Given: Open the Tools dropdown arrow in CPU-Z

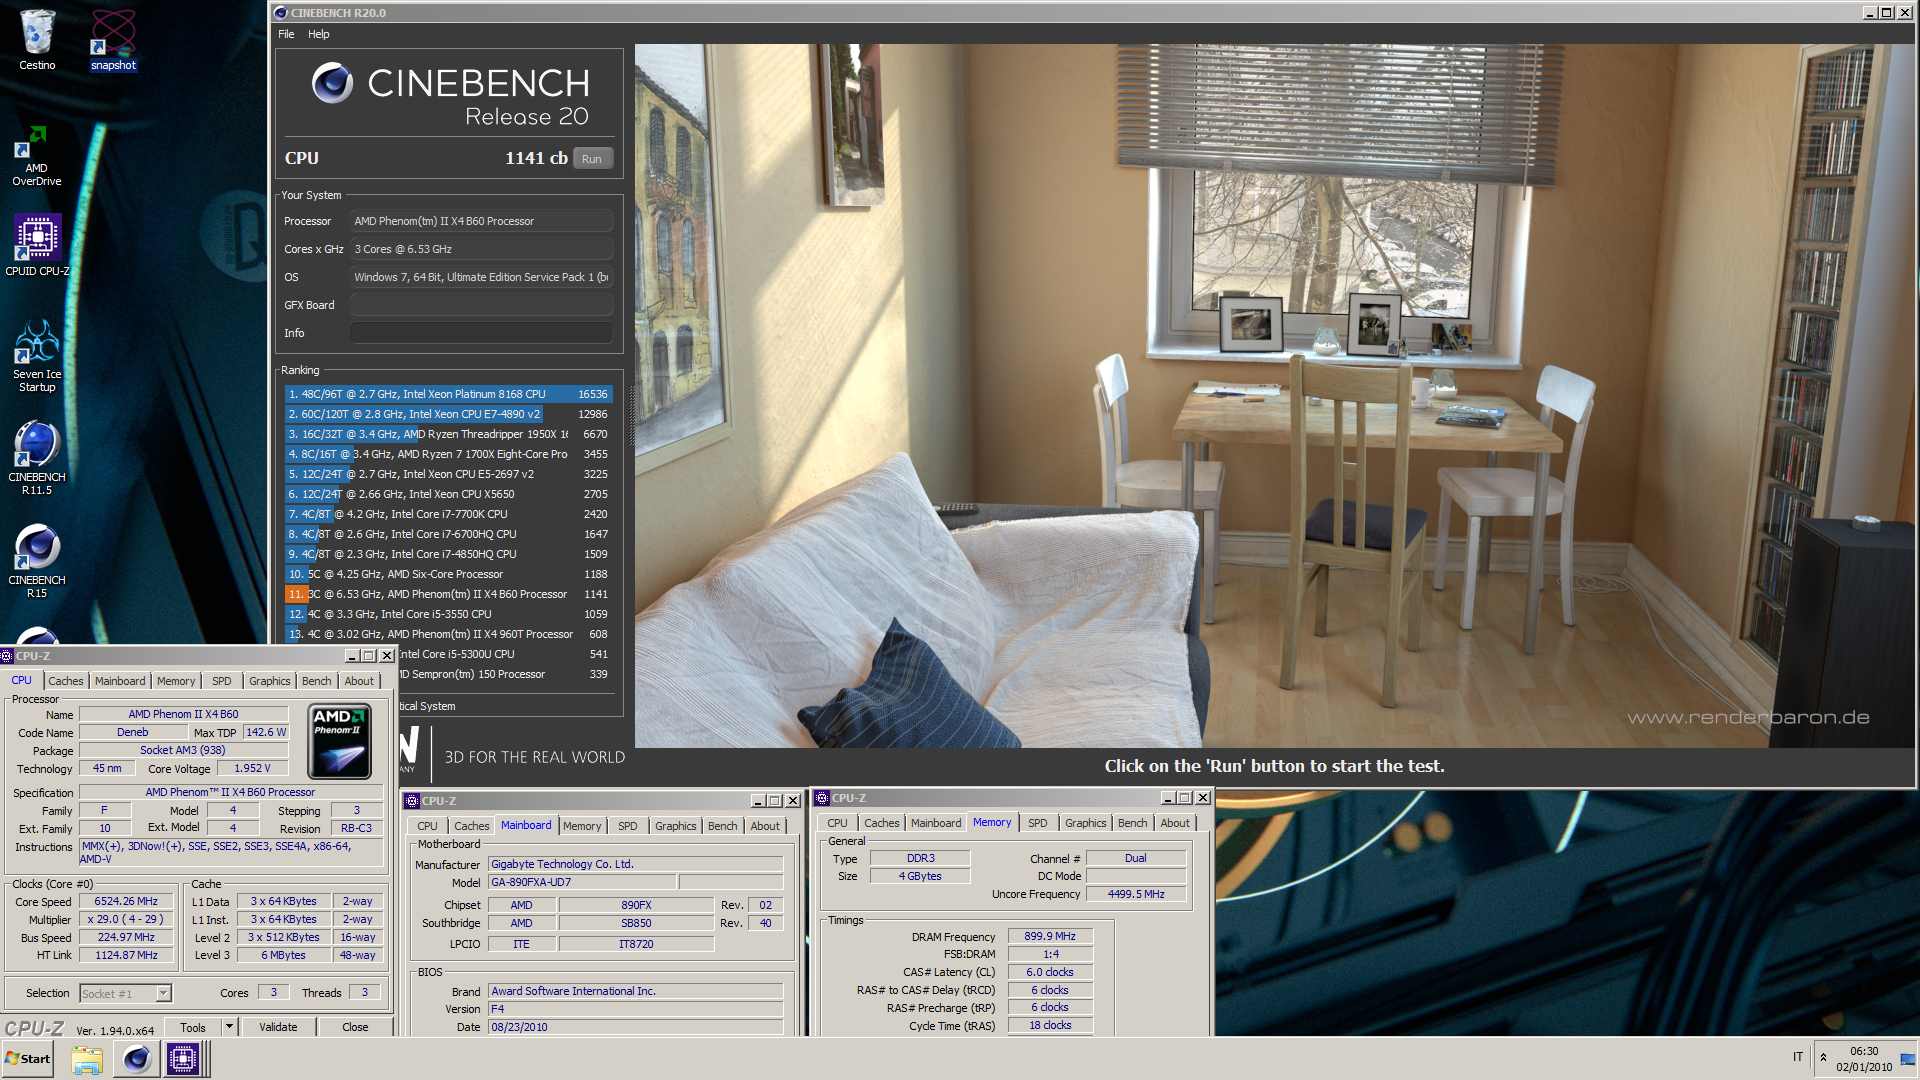Looking at the screenshot, I should [229, 1027].
